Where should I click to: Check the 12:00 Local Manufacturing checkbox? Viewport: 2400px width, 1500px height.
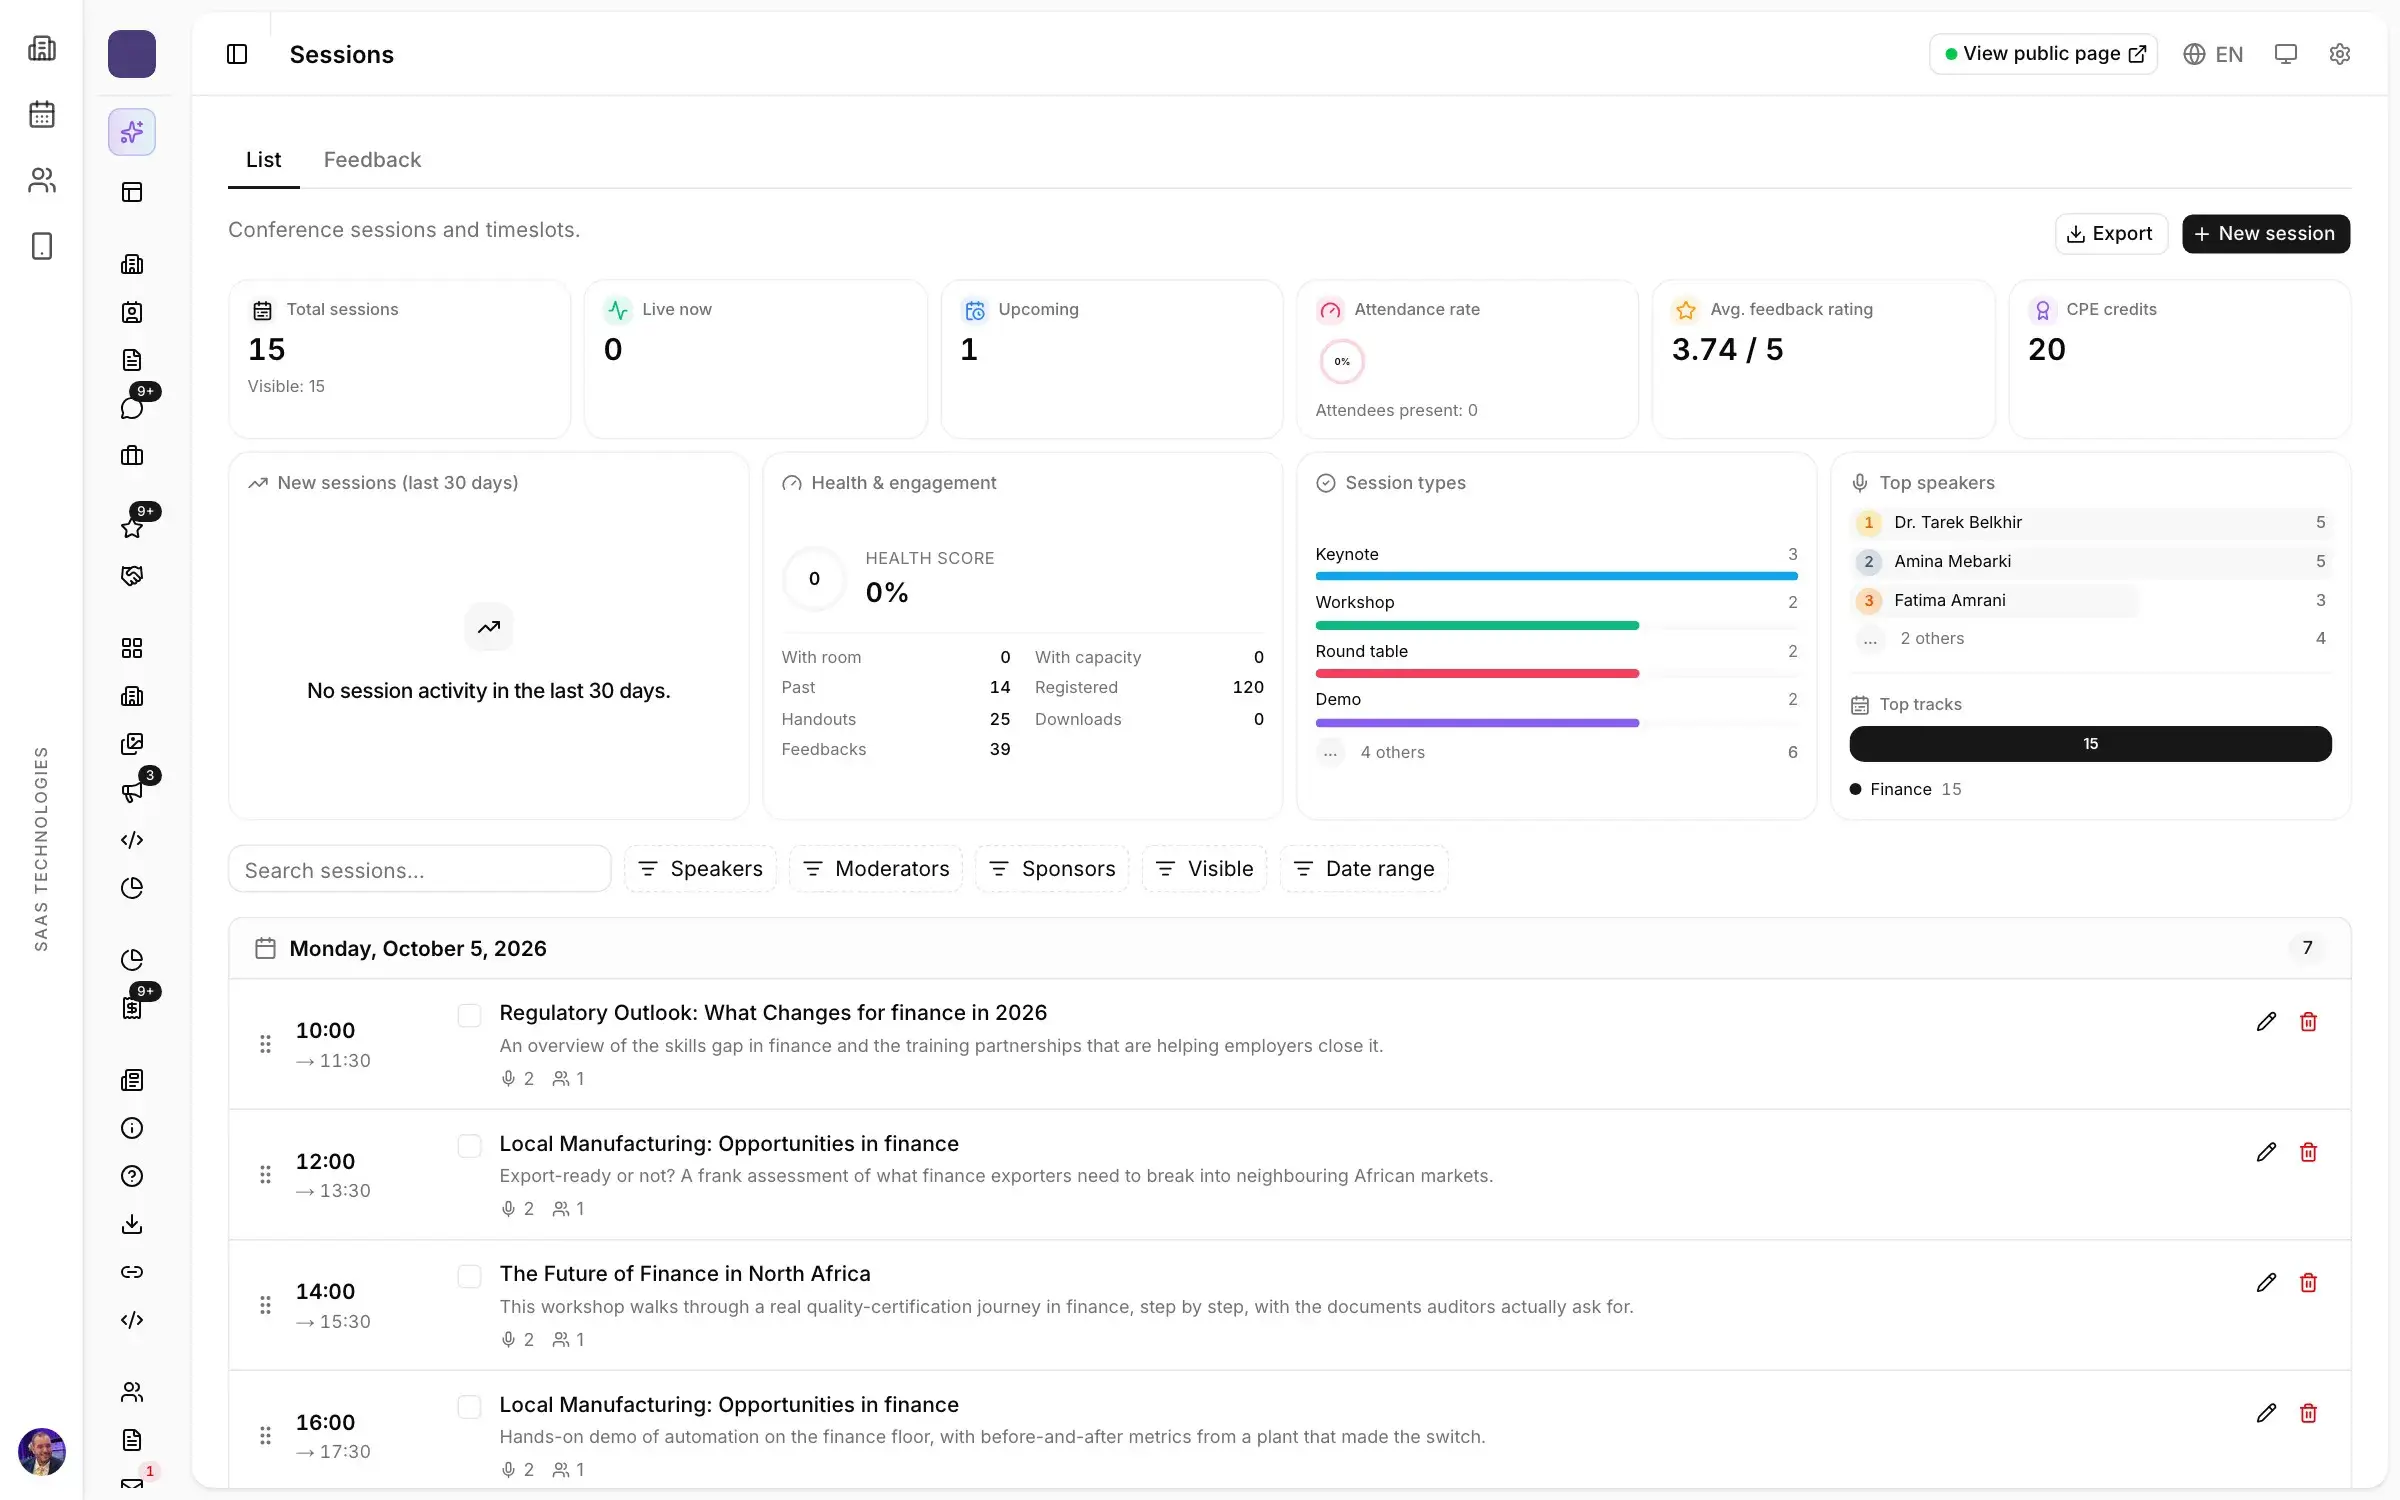[x=469, y=1146]
